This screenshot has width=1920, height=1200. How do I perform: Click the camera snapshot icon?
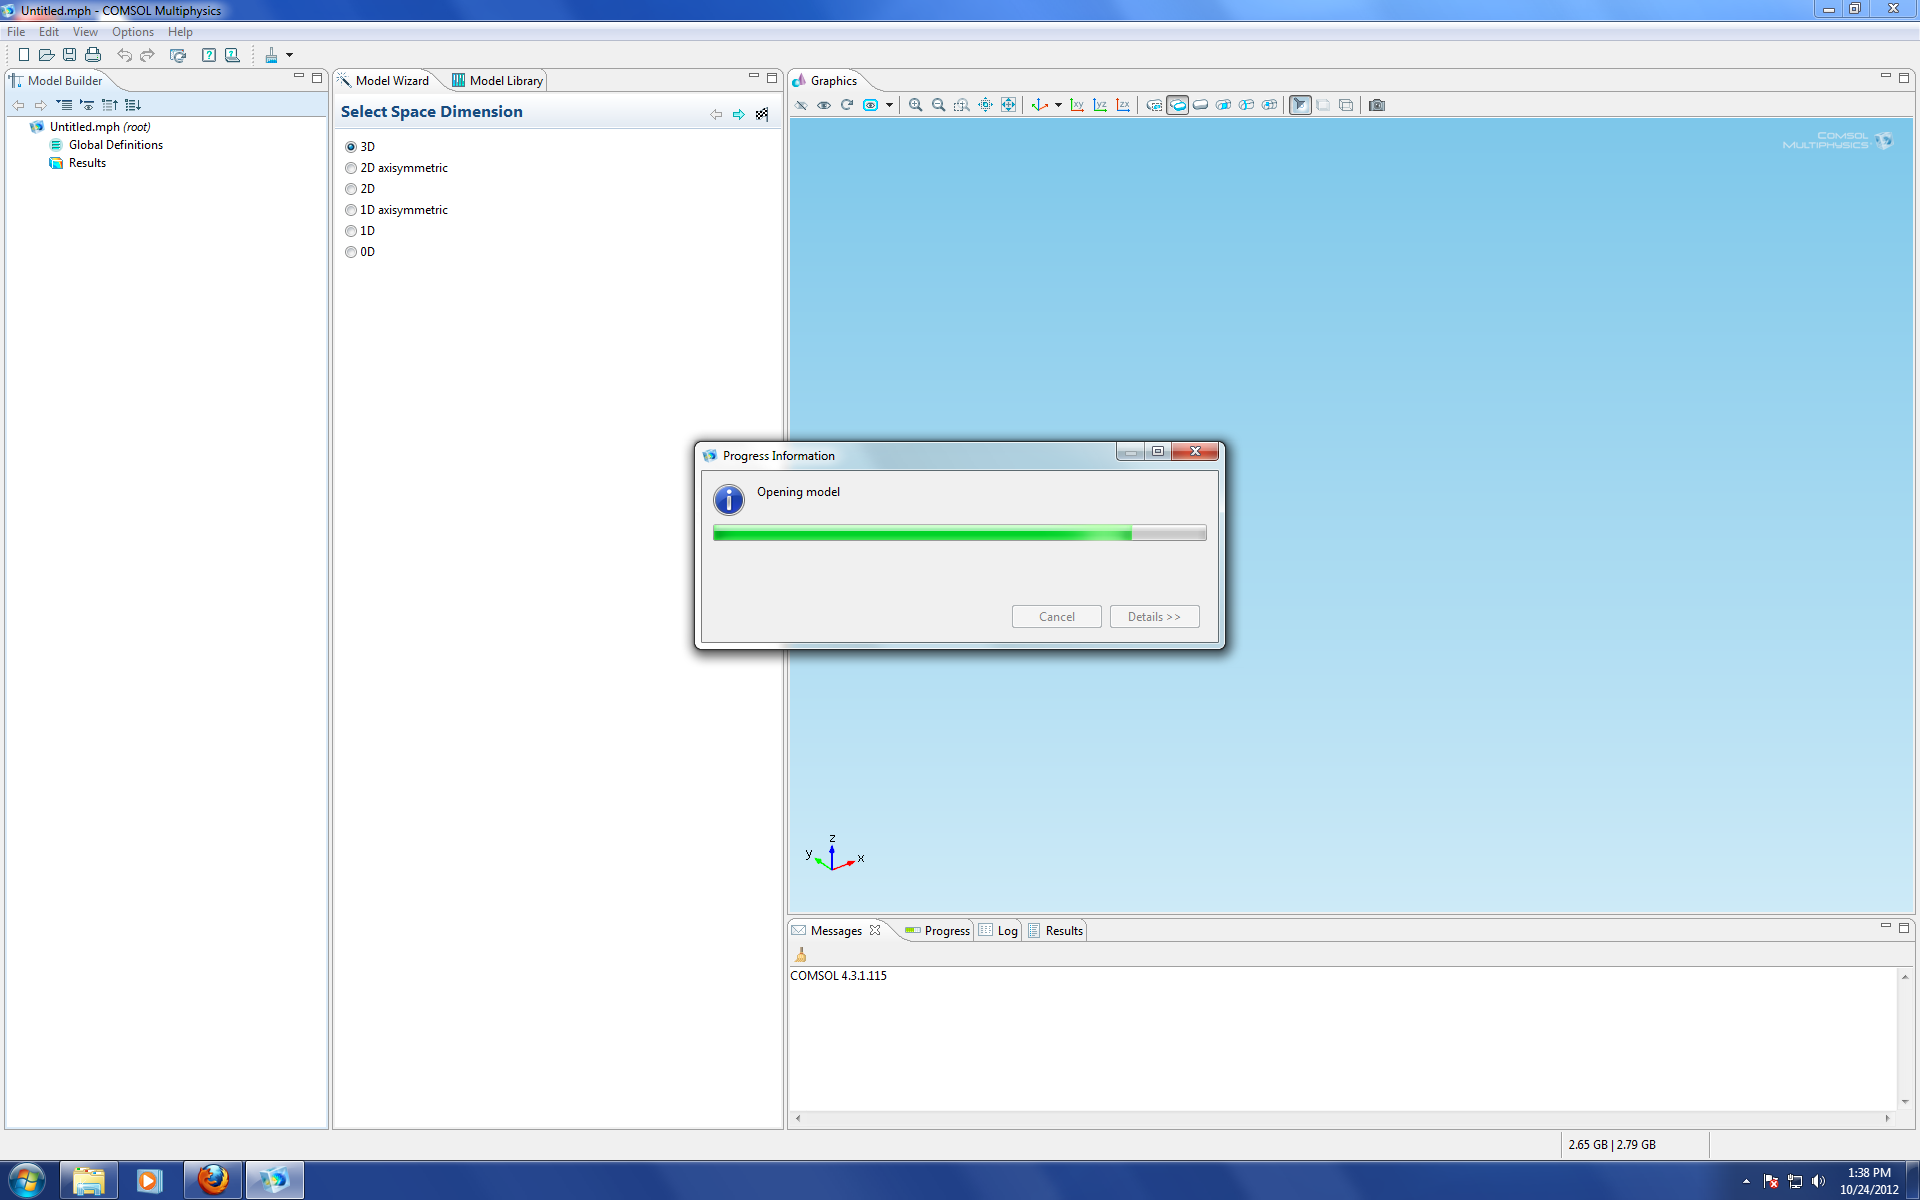tap(1377, 105)
